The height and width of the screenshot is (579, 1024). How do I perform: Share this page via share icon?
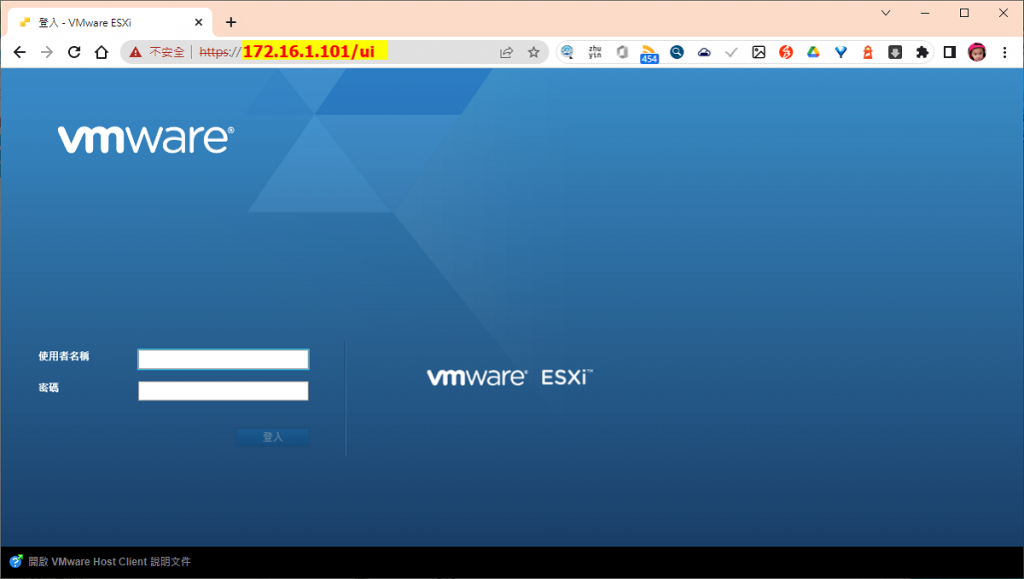coord(507,52)
